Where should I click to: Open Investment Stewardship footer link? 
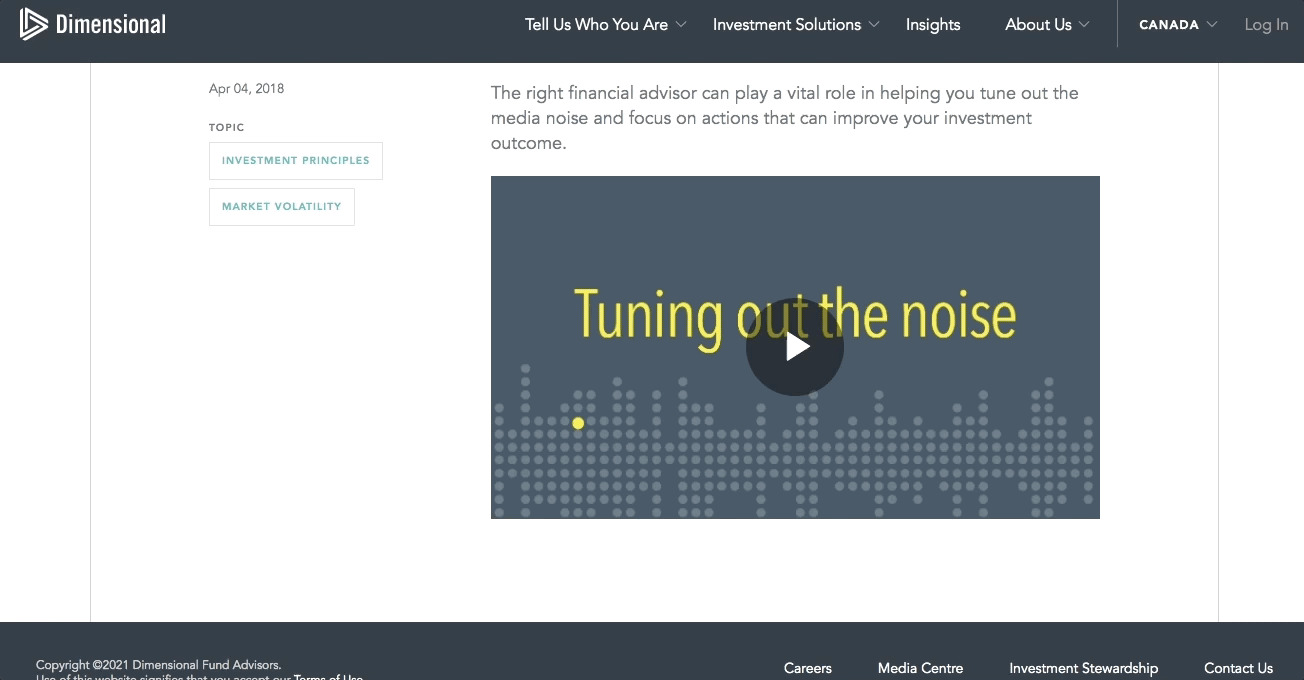click(x=1083, y=668)
